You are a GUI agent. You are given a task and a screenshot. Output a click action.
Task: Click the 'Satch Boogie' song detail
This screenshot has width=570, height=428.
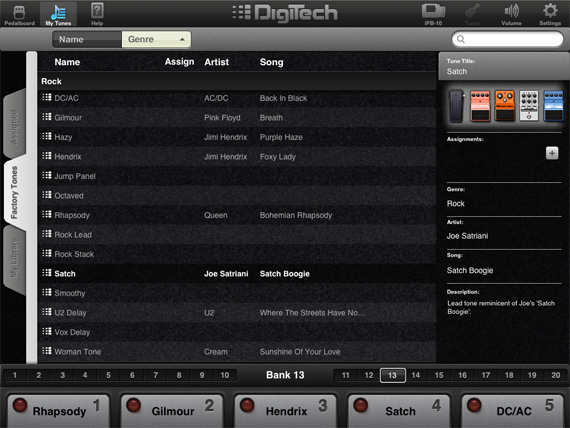tap(470, 270)
